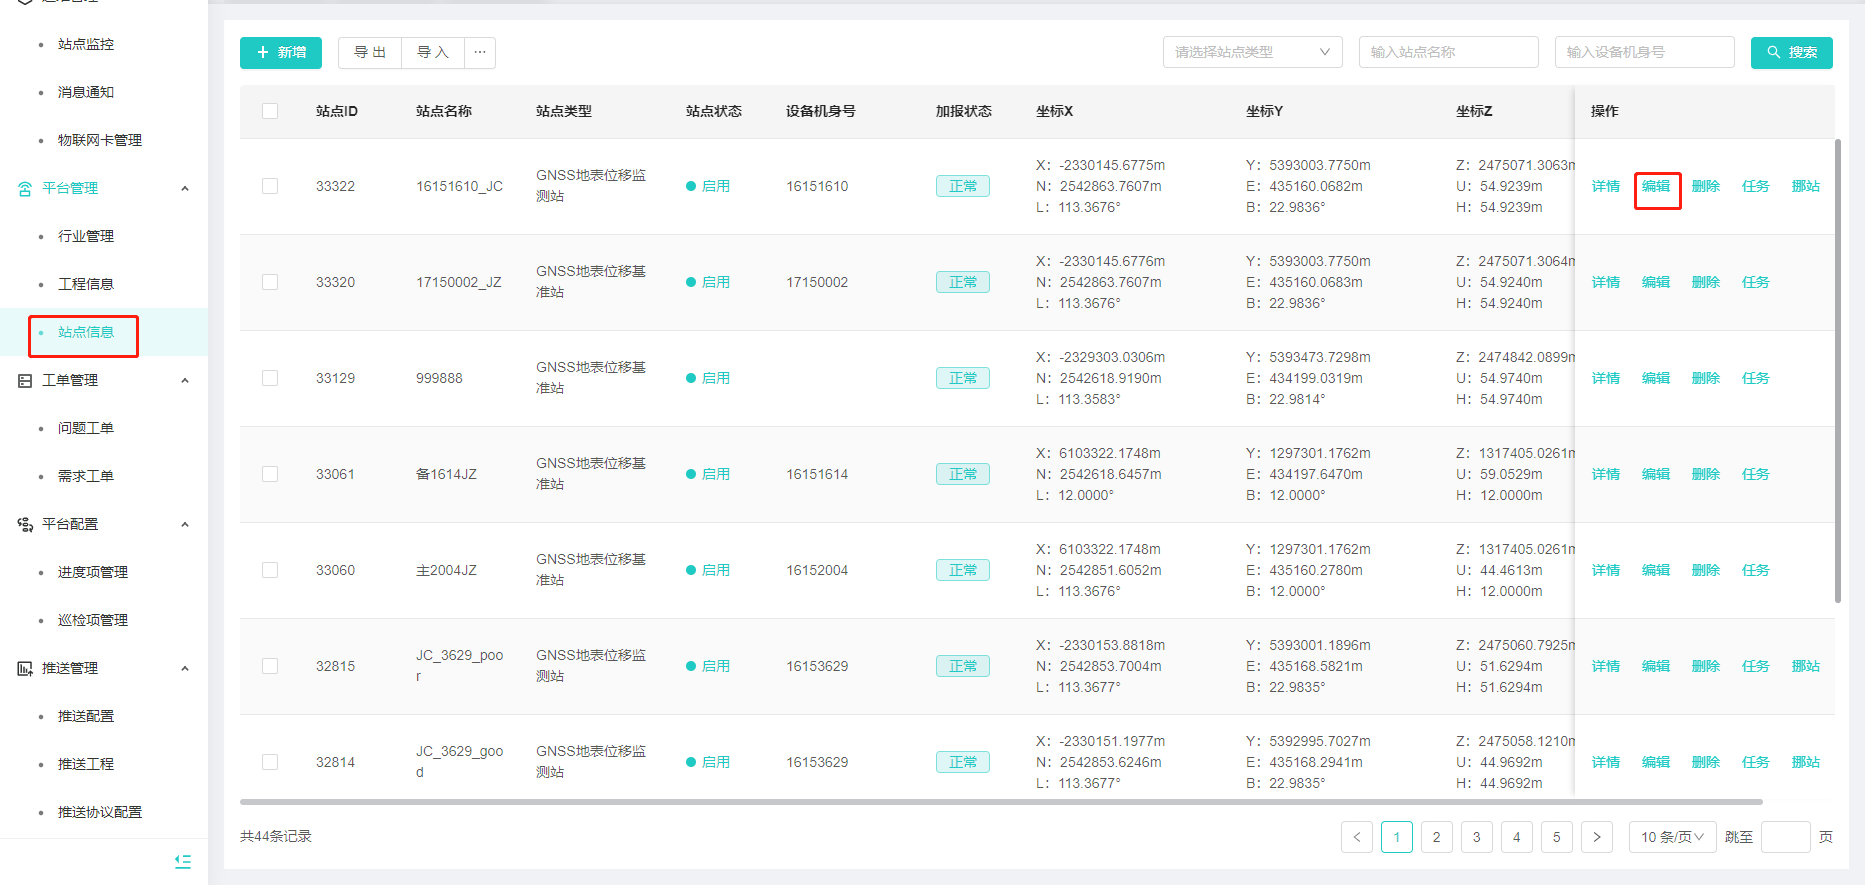Viewport: 1865px width, 885px height.
Task: Click the 工单管理 work order icon
Action: point(25,381)
